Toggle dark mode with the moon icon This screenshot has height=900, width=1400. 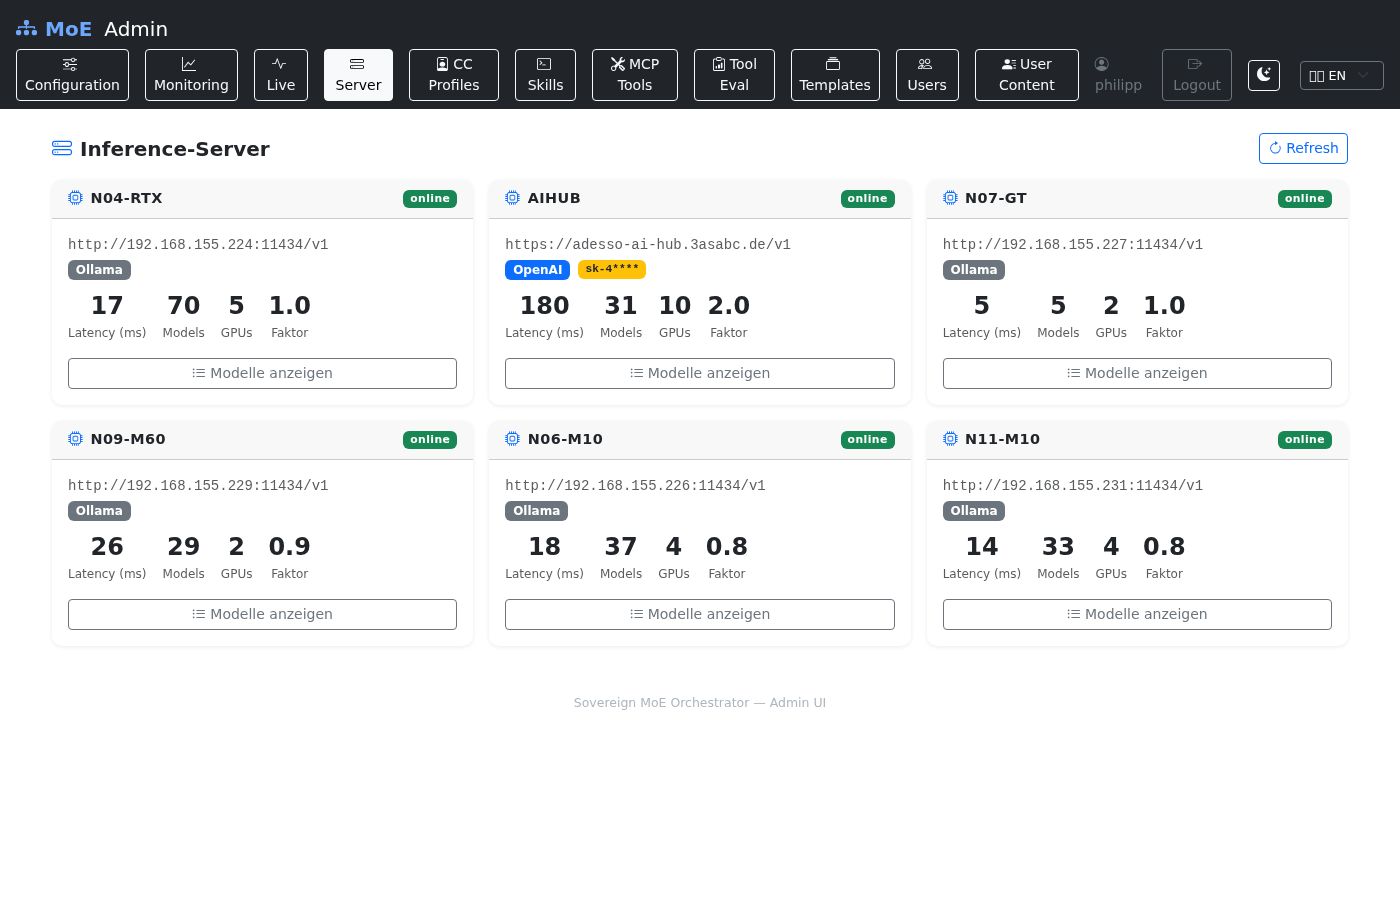click(x=1264, y=75)
